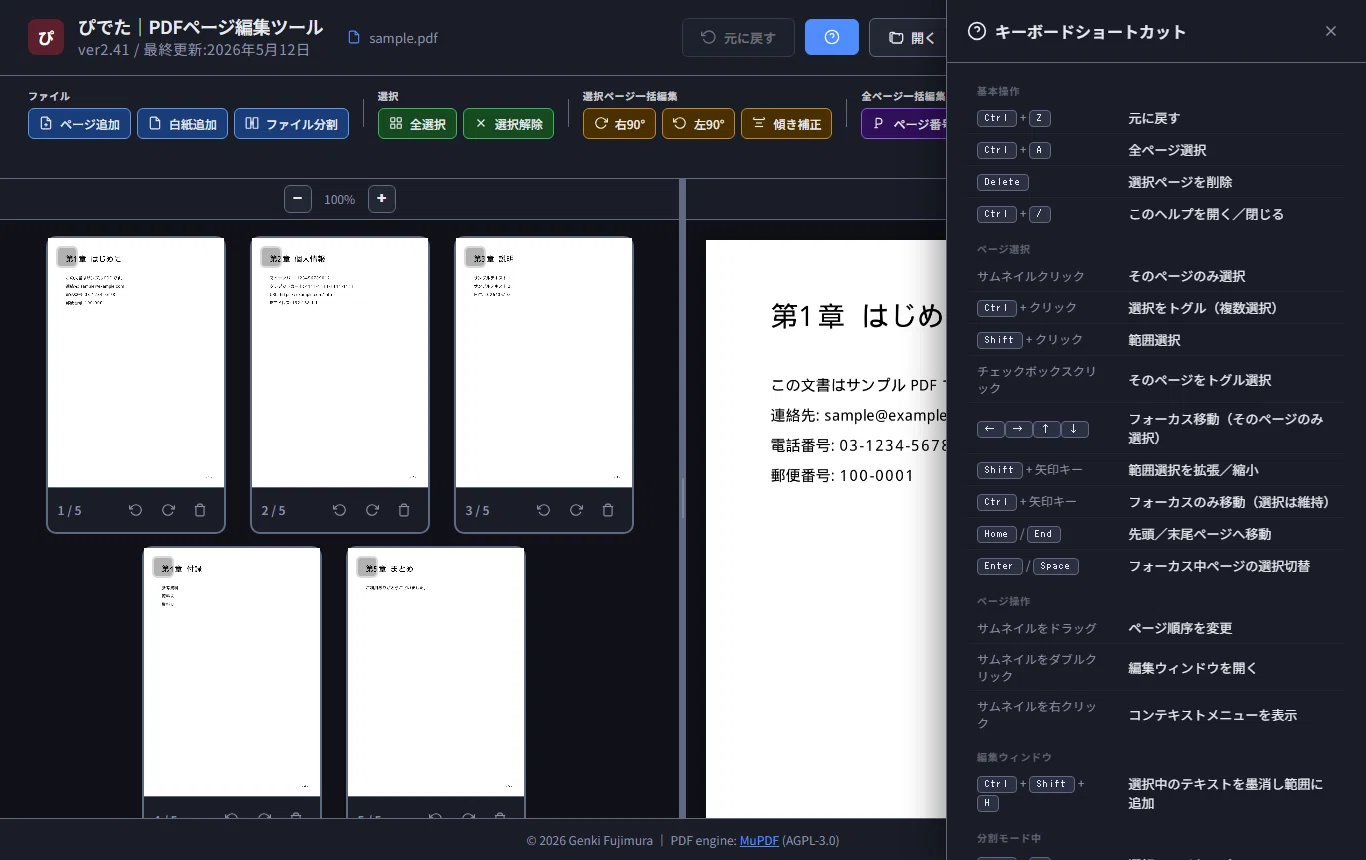Viewport: 1366px width, 860px height.
Task: Click the 第1章 はじめに preview heading
Action: tap(858, 316)
